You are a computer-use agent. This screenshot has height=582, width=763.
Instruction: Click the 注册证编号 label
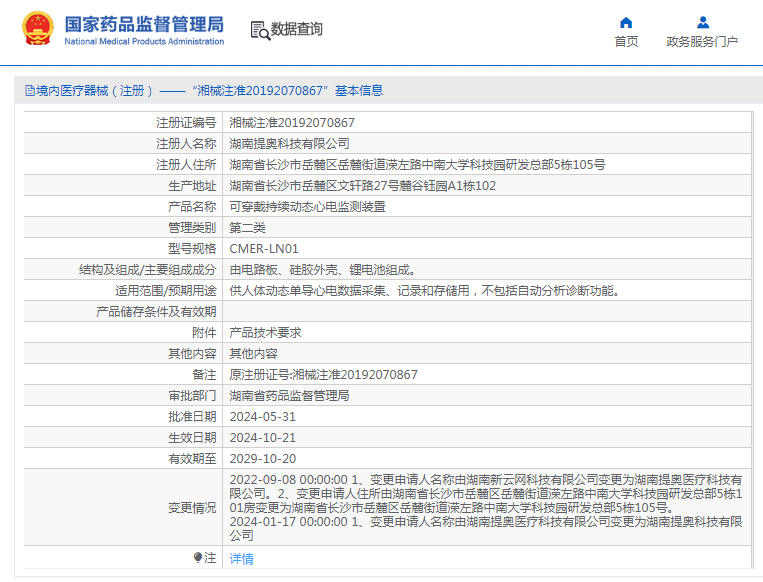(x=186, y=123)
